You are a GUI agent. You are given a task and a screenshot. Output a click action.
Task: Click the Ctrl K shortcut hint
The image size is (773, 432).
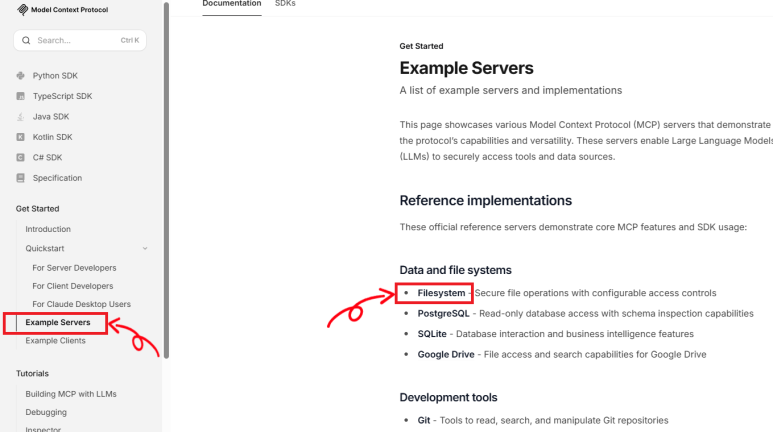(130, 40)
